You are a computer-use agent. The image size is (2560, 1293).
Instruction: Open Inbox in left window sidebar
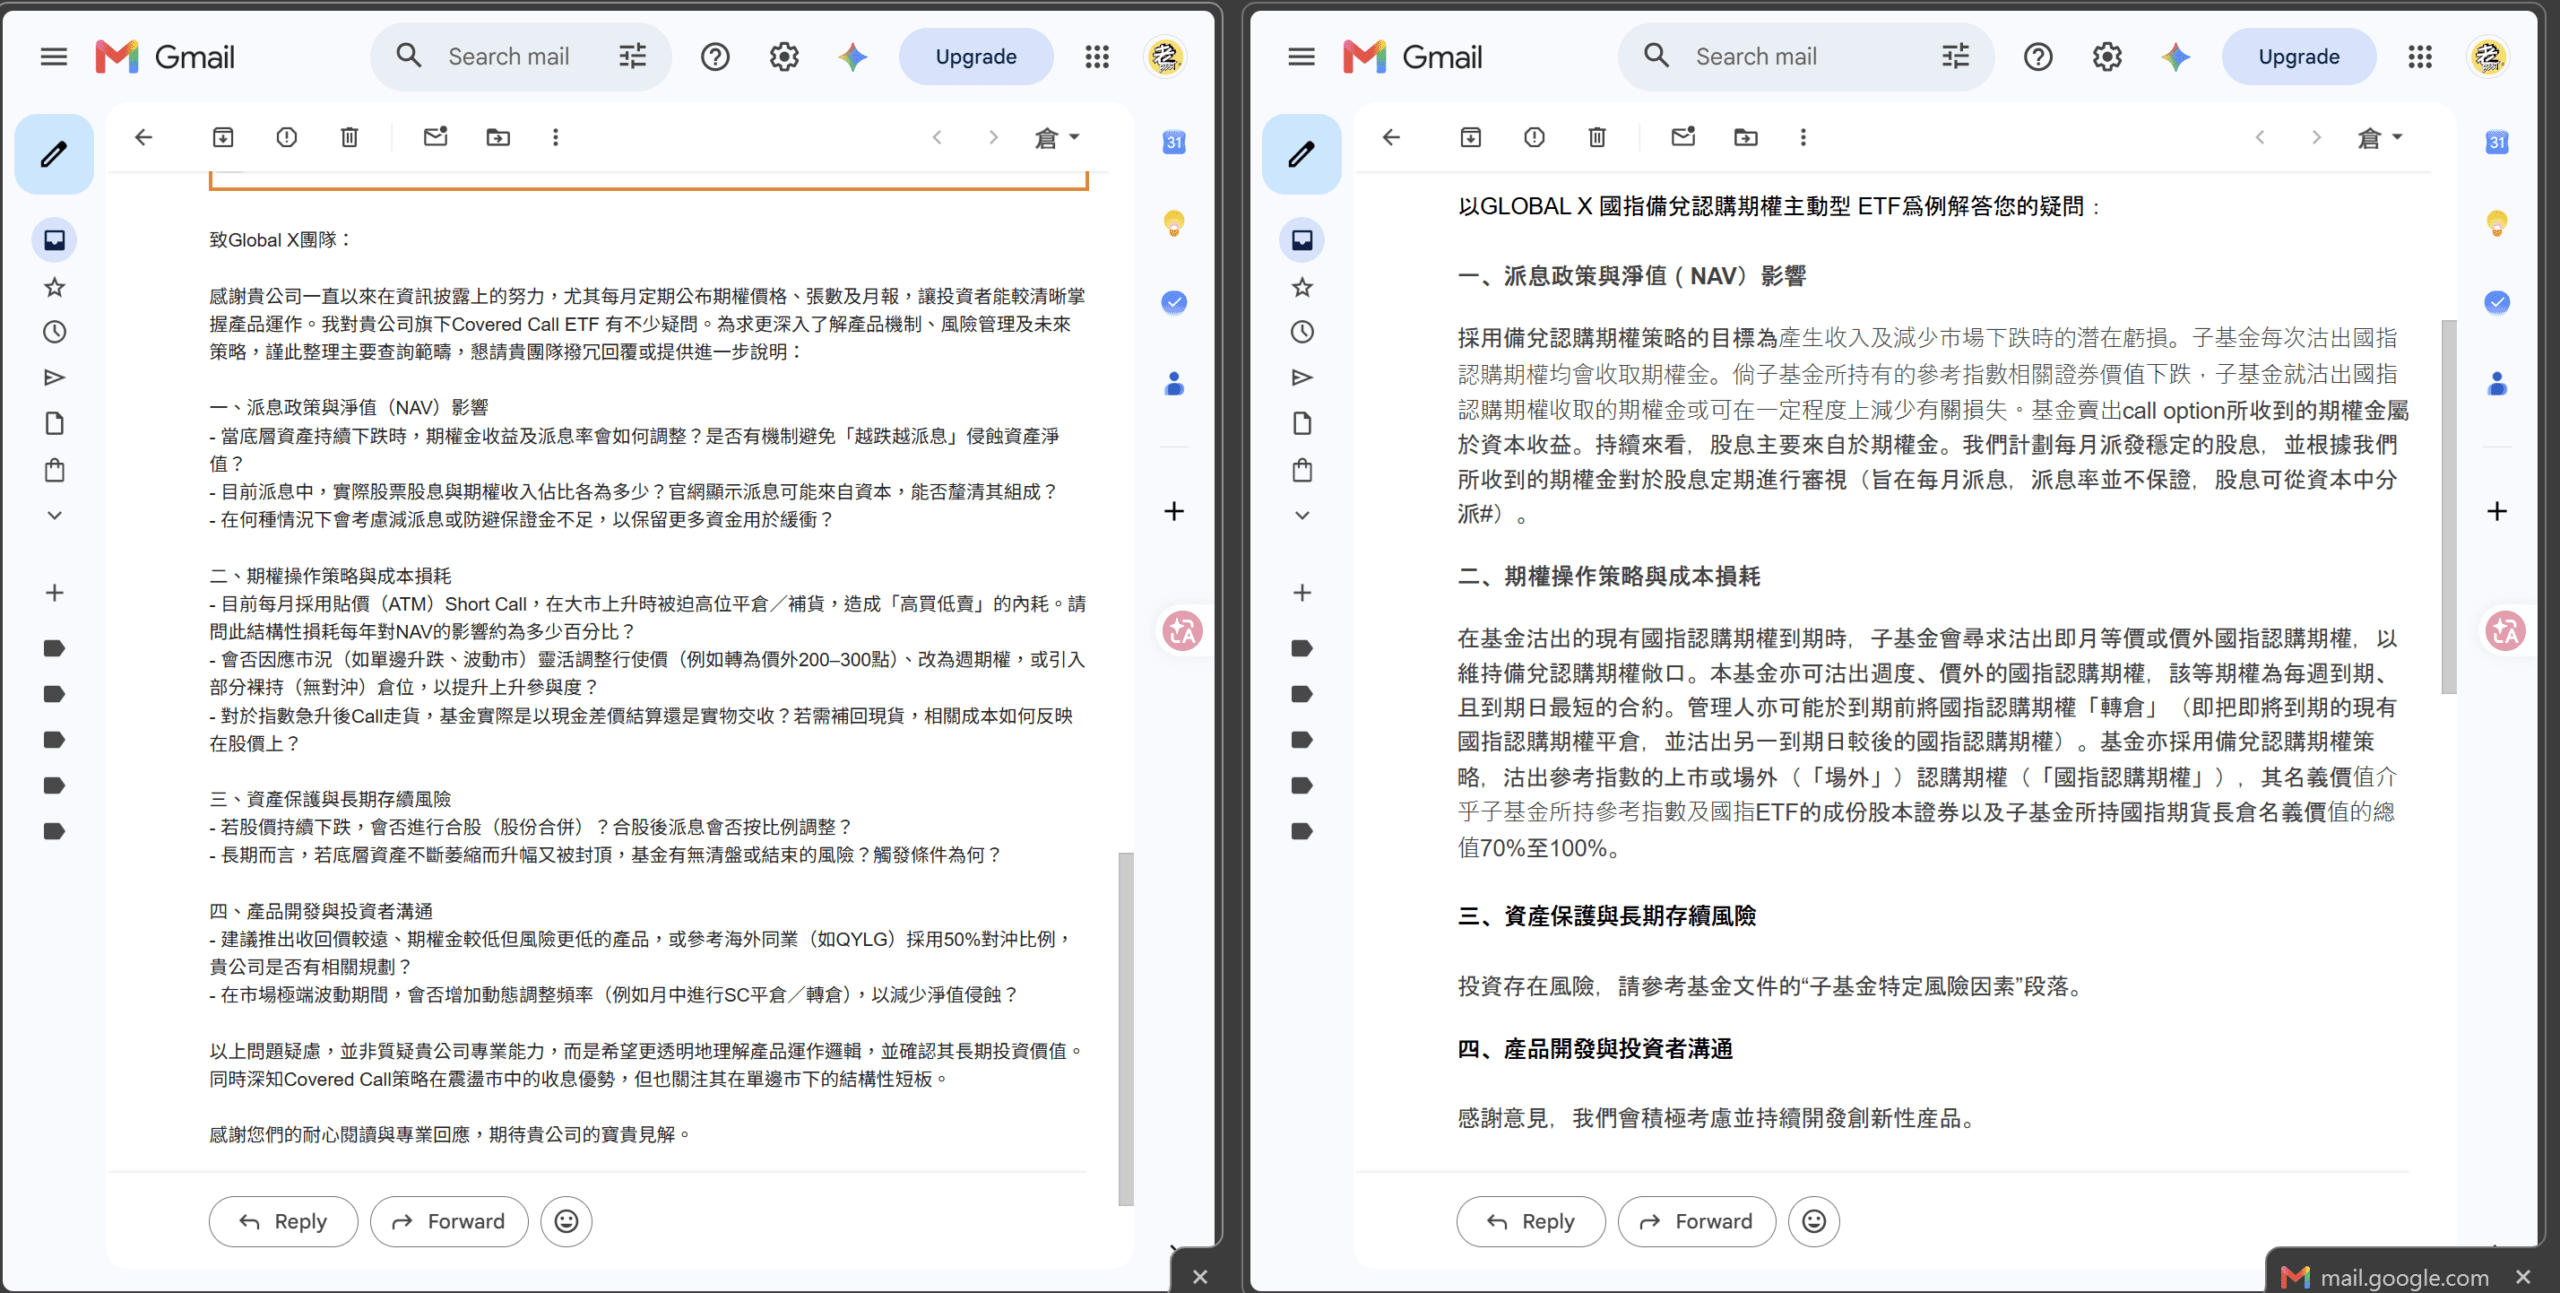tap(54, 240)
